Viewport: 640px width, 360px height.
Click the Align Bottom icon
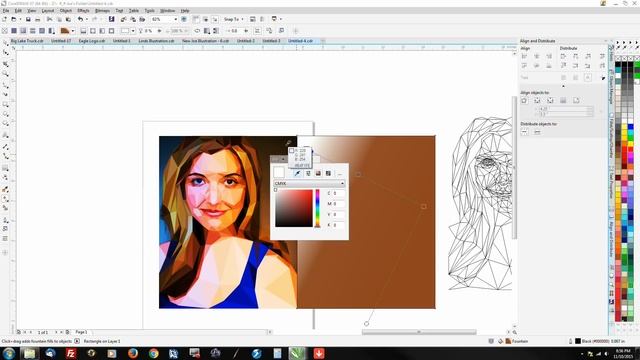coord(549,65)
